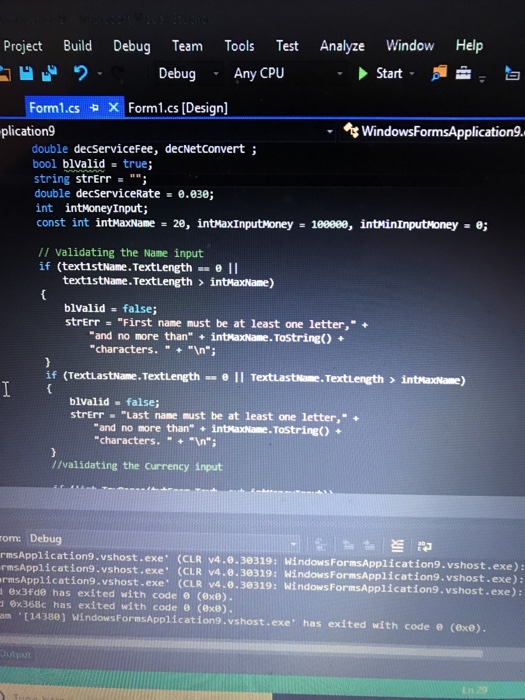Click 'text1stName.TextLength > intMaxName' line
The image size is (525, 700).
pyautogui.click(x=168, y=282)
